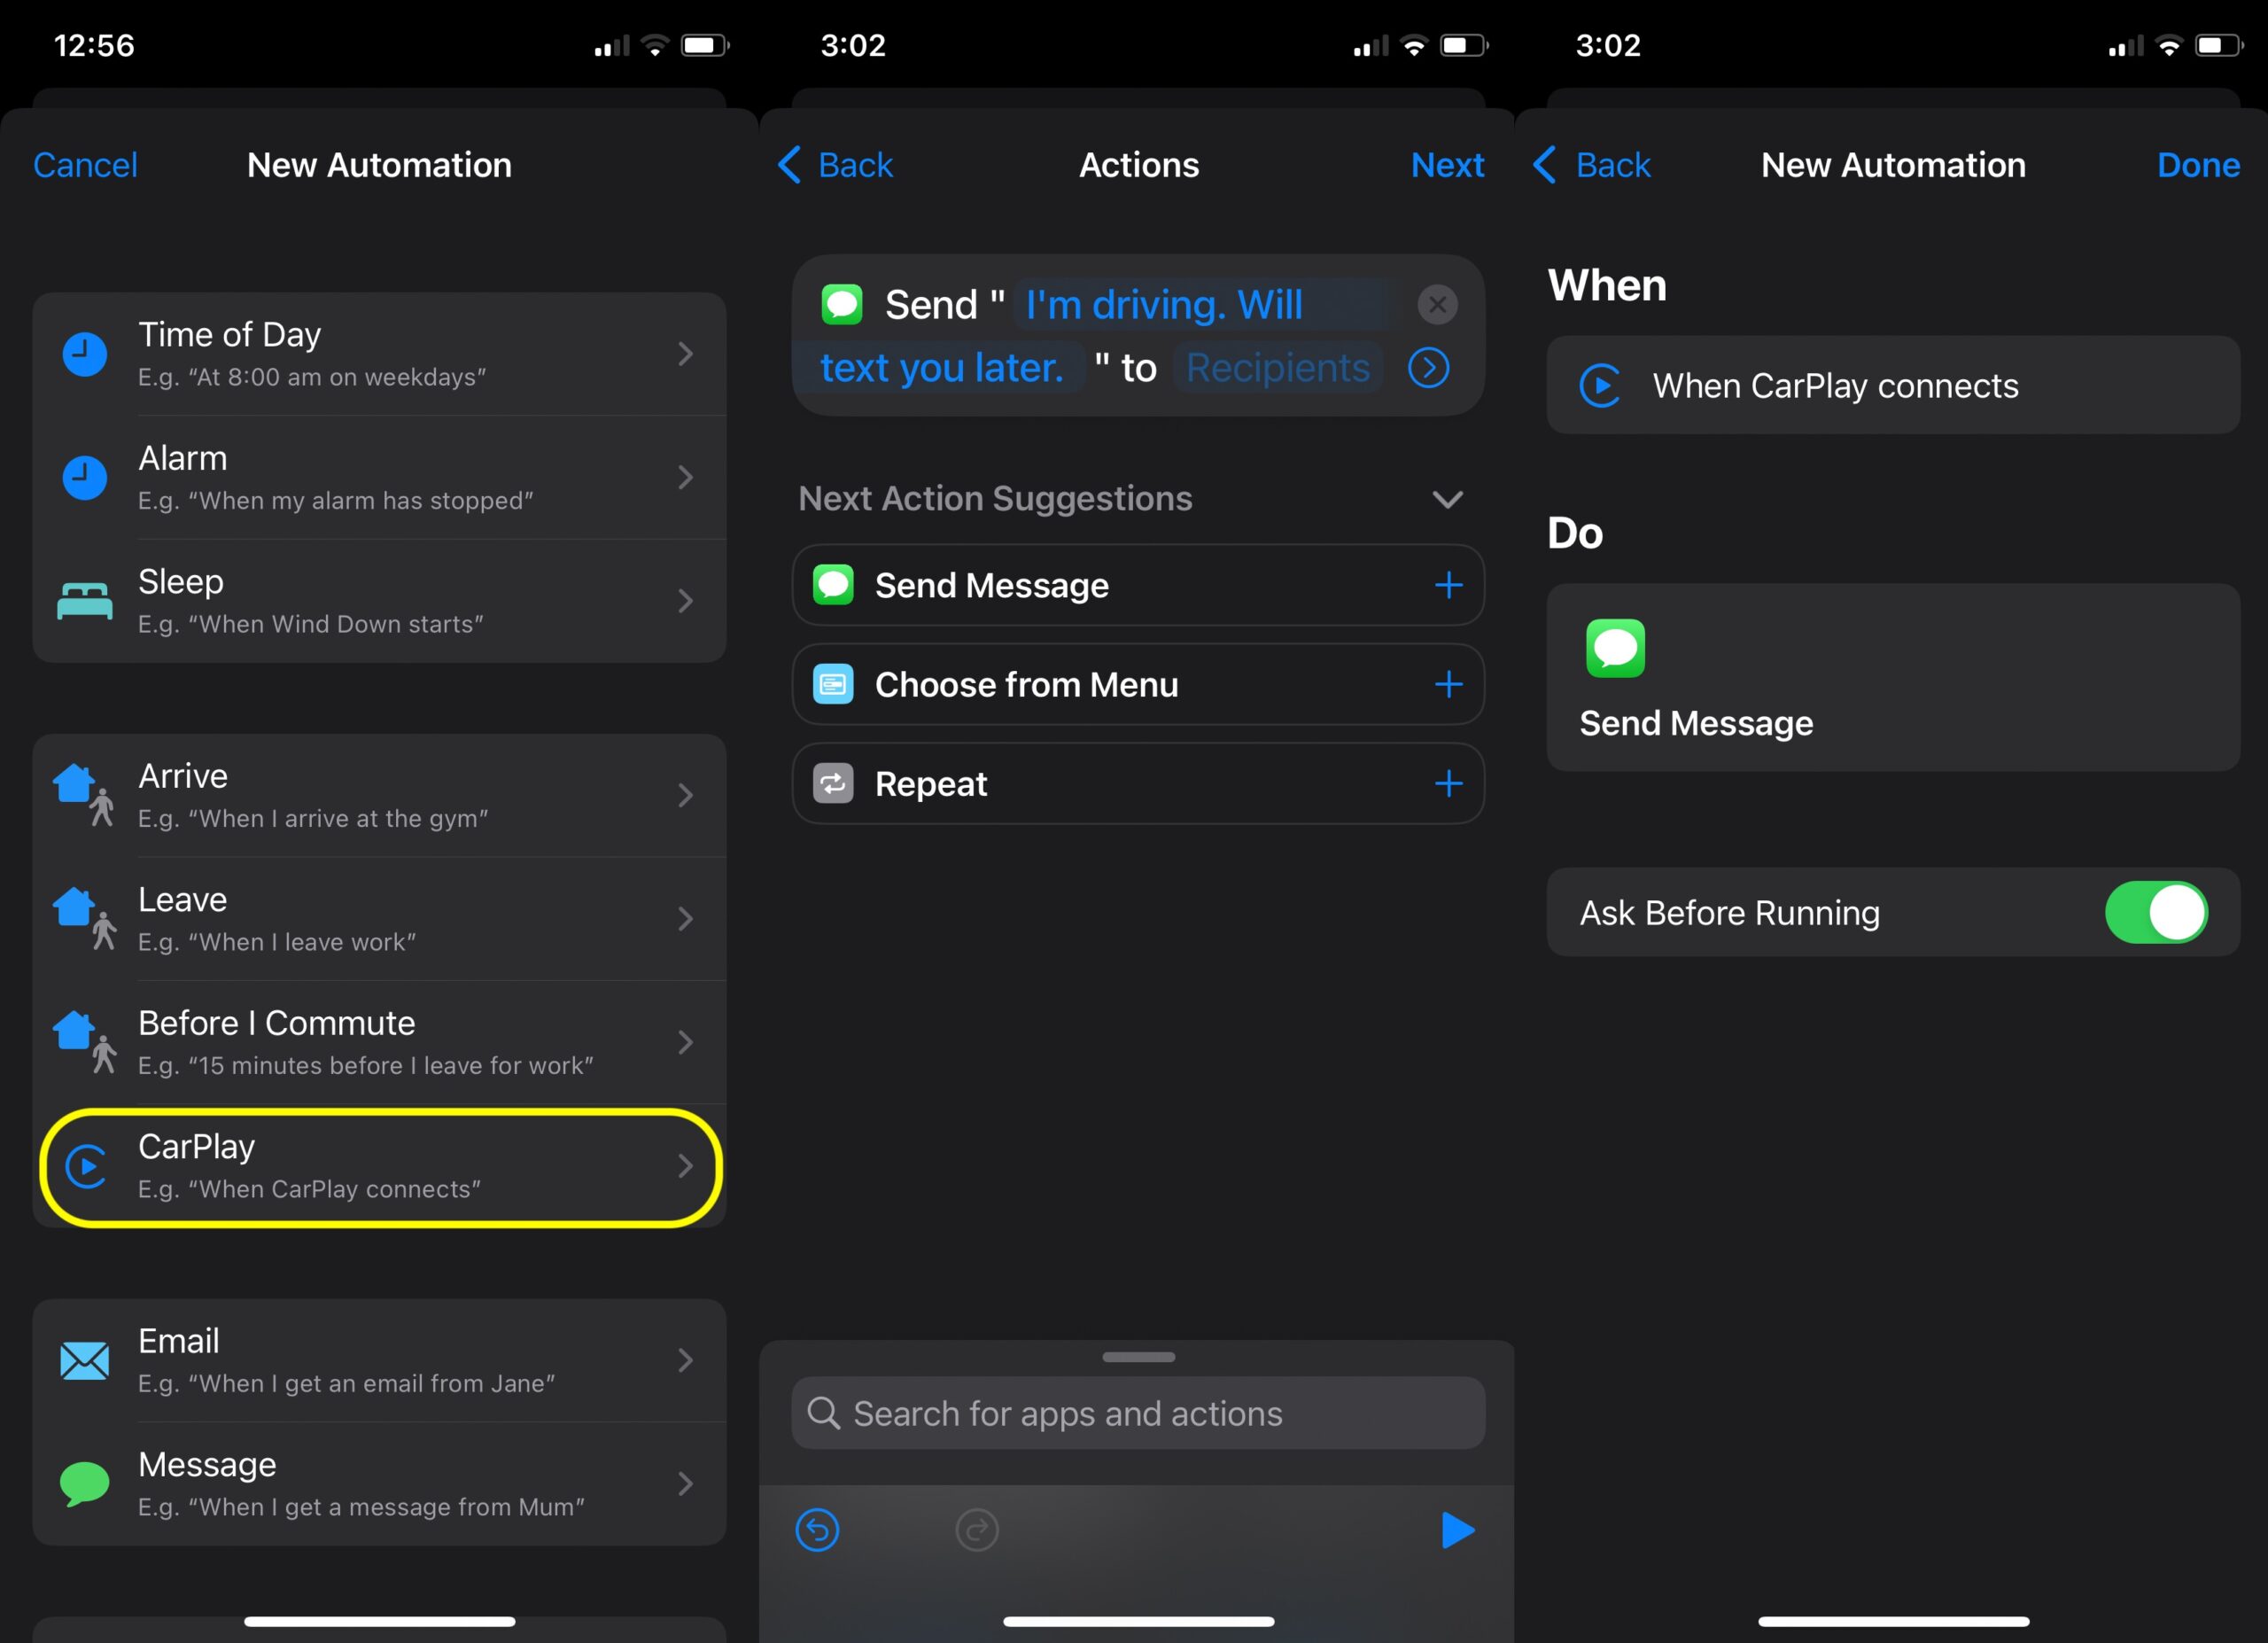Open Message row chevron
Viewport: 2268px width, 1643px height.
685,1484
